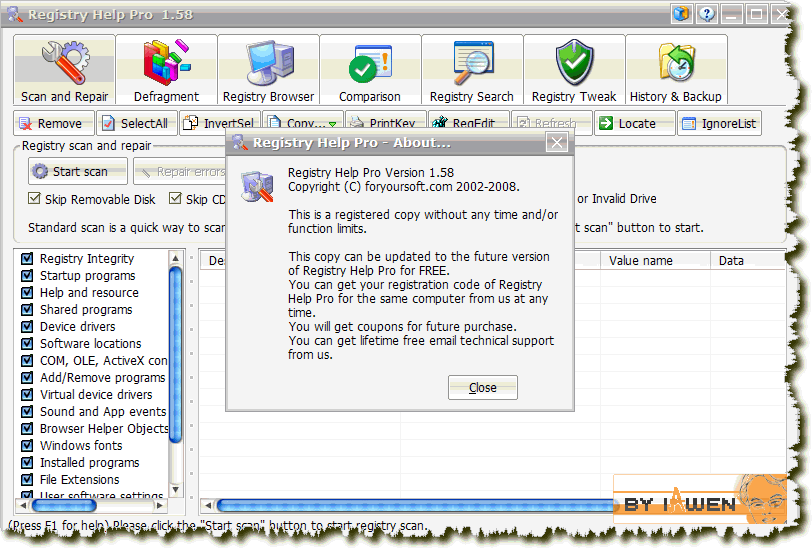Uncheck Installed programs scan item
812x549 pixels.
coord(27,463)
